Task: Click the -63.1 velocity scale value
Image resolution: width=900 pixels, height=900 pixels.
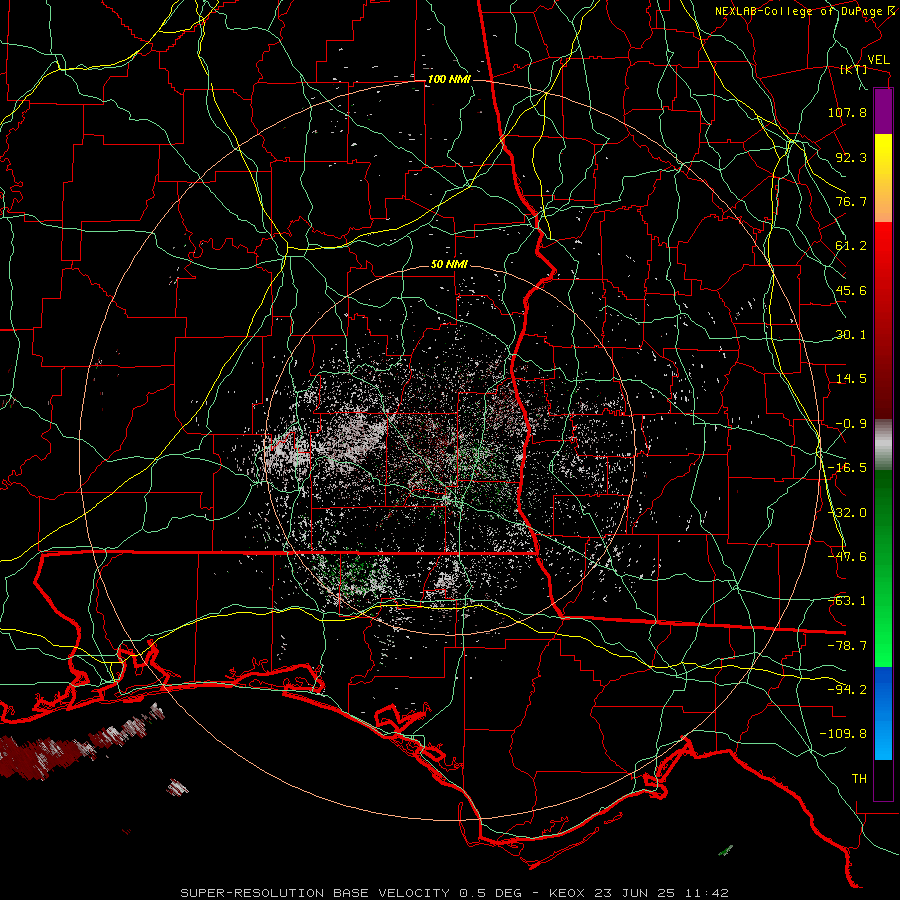Action: (847, 601)
